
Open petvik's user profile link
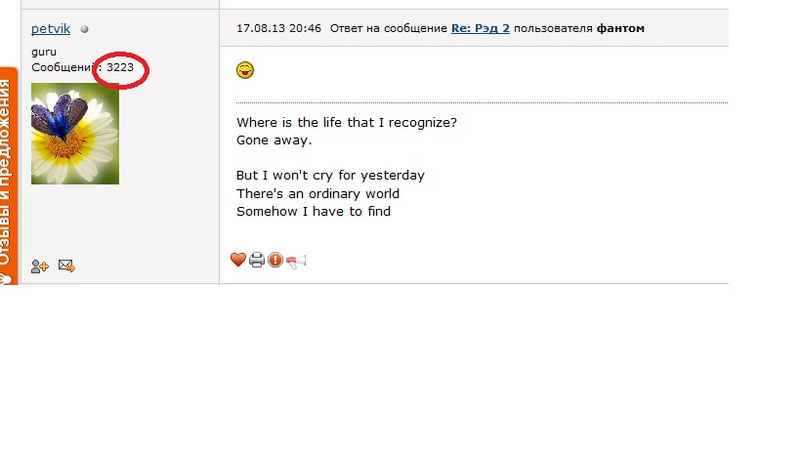click(51, 29)
